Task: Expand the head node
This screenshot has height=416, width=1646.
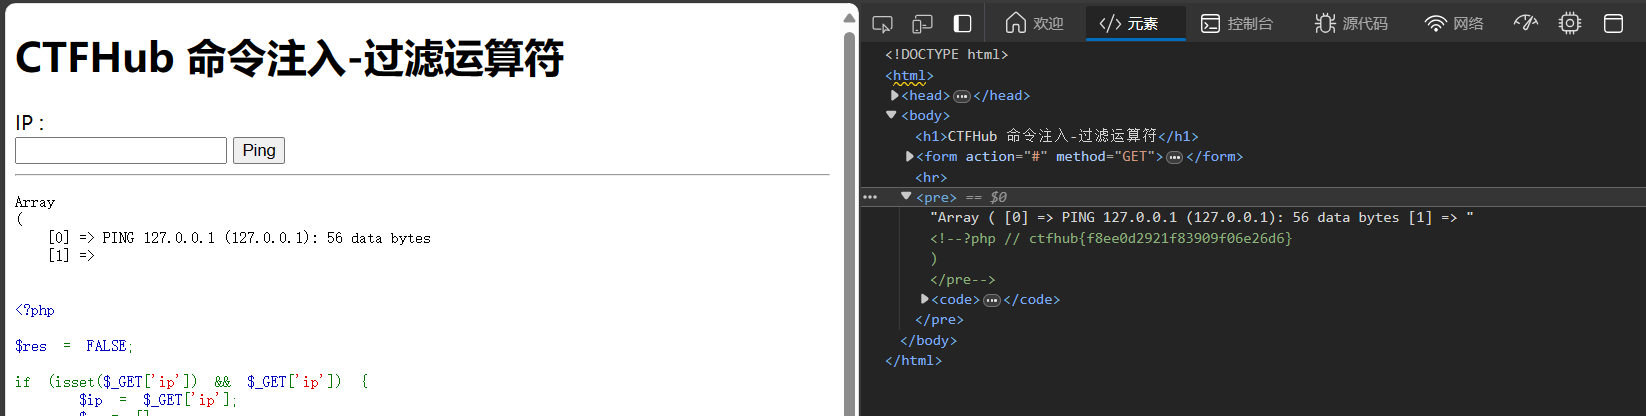Action: [x=895, y=95]
